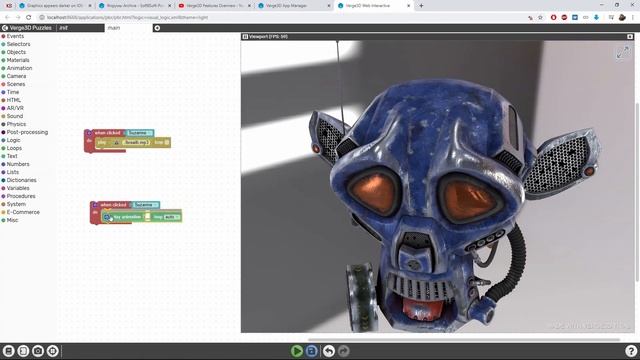Open the browser profile avatar
The width and height of the screenshot is (640, 360).
622,18
